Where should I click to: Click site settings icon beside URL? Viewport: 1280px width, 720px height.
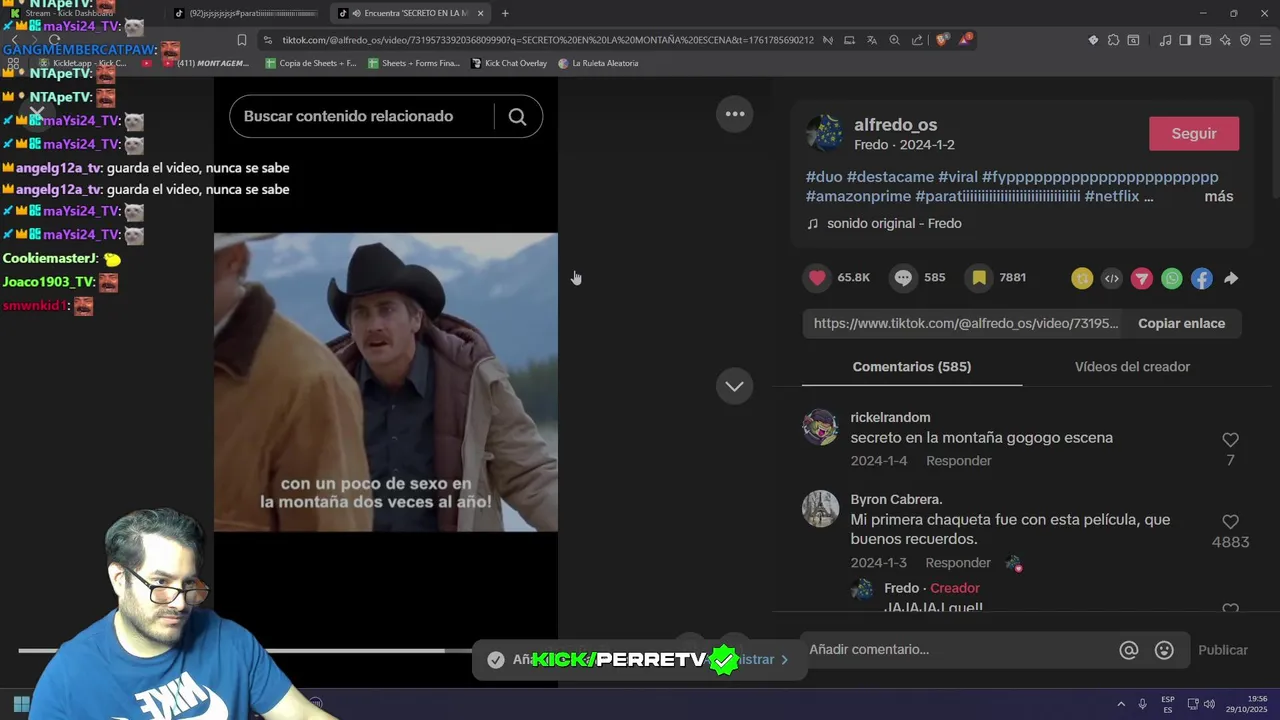[x=267, y=40]
